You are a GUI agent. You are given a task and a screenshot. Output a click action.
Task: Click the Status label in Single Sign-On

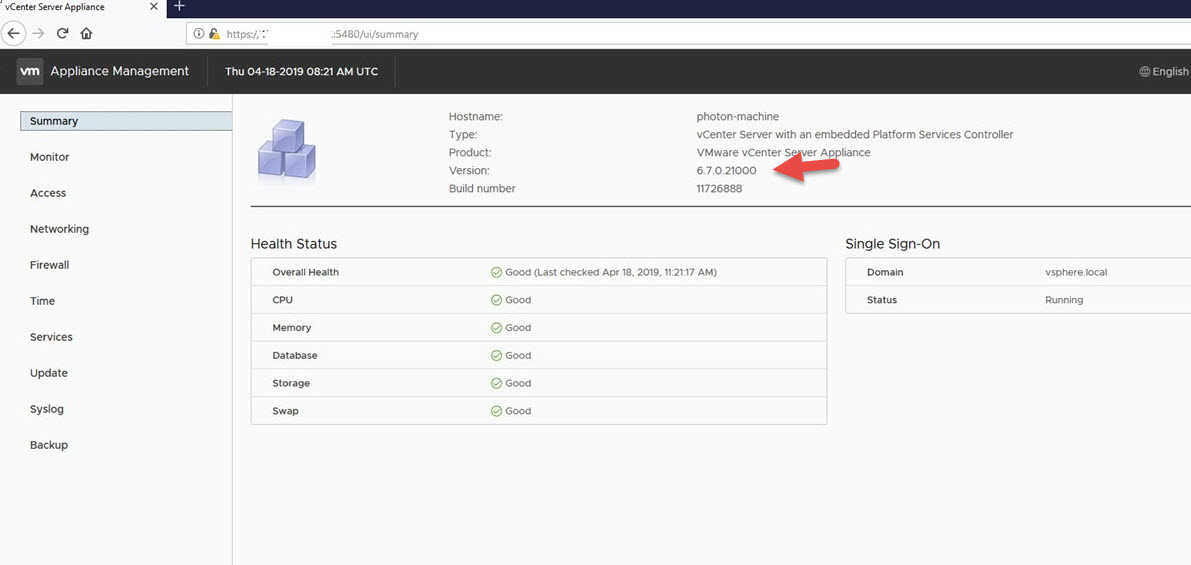point(882,300)
